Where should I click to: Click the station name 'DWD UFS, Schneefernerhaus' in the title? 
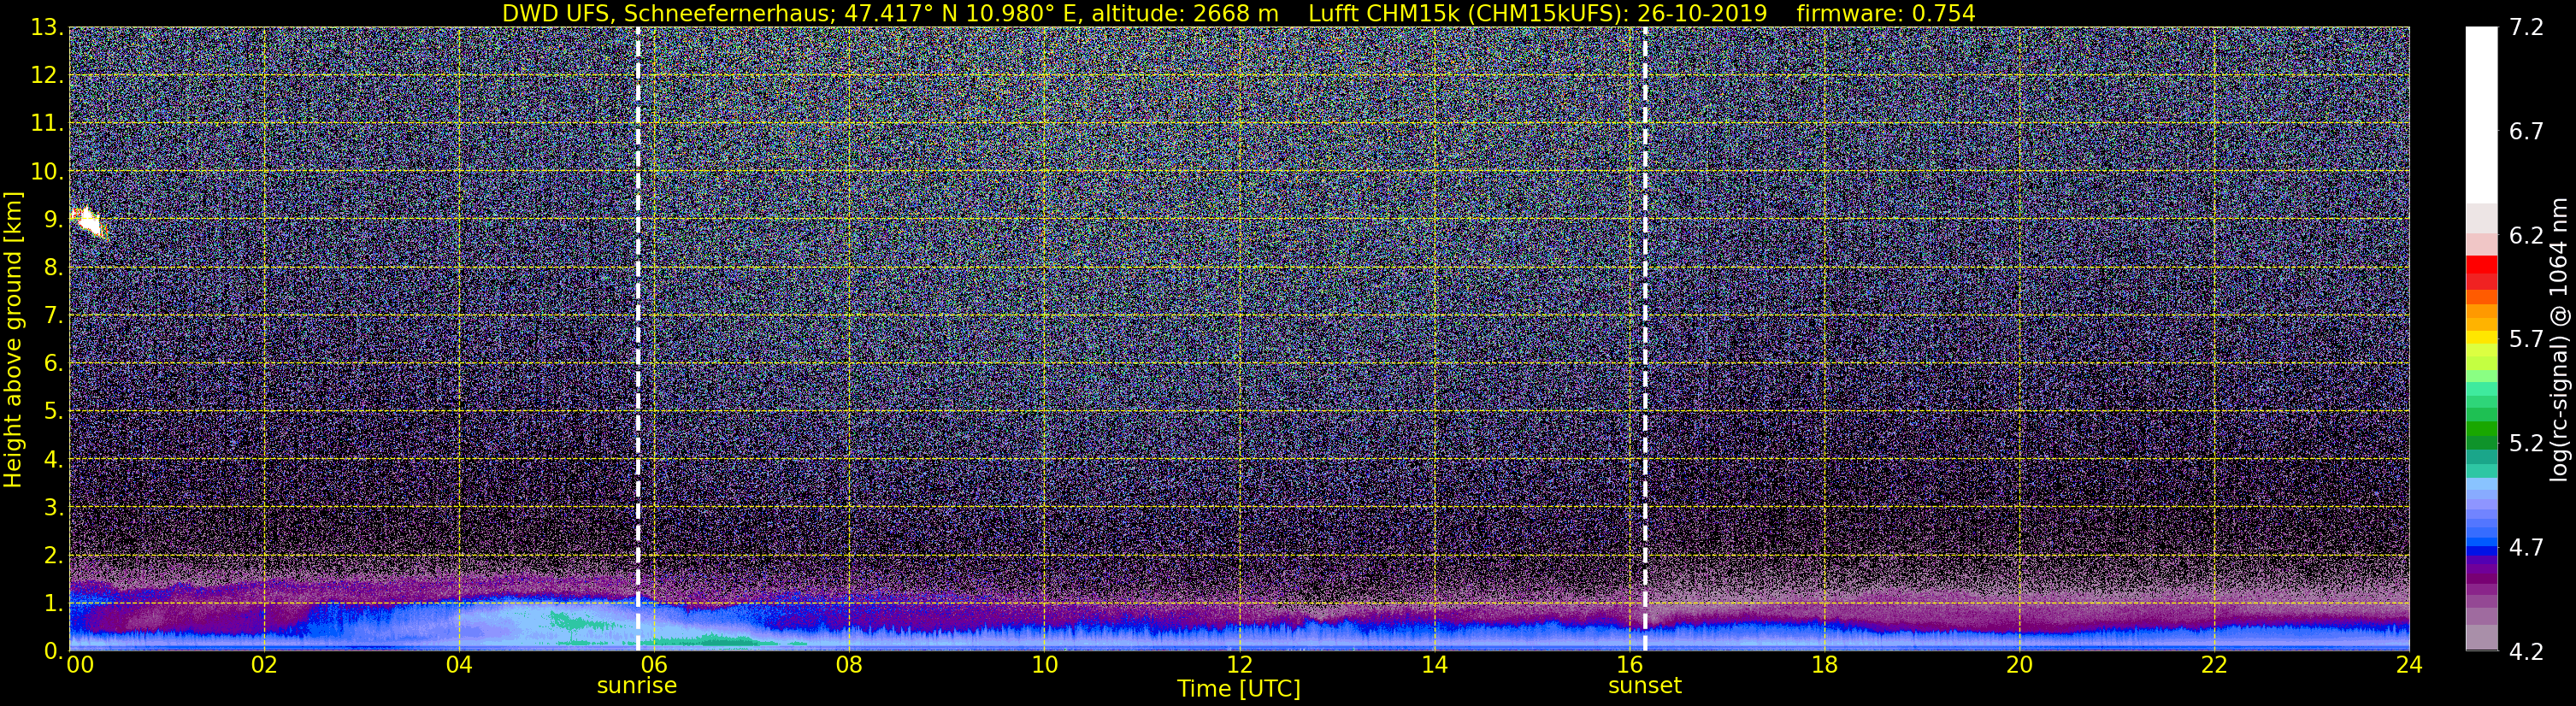665,13
